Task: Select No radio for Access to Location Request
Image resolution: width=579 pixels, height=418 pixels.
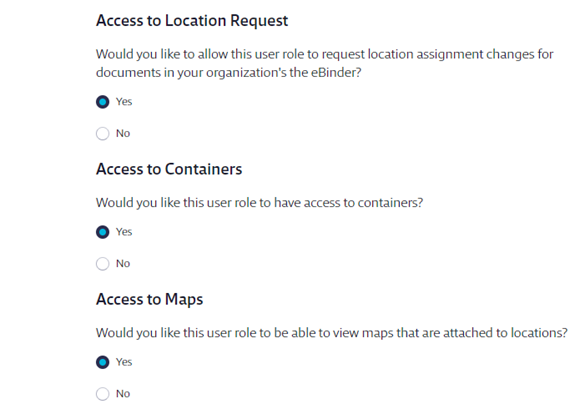Action: 103,134
